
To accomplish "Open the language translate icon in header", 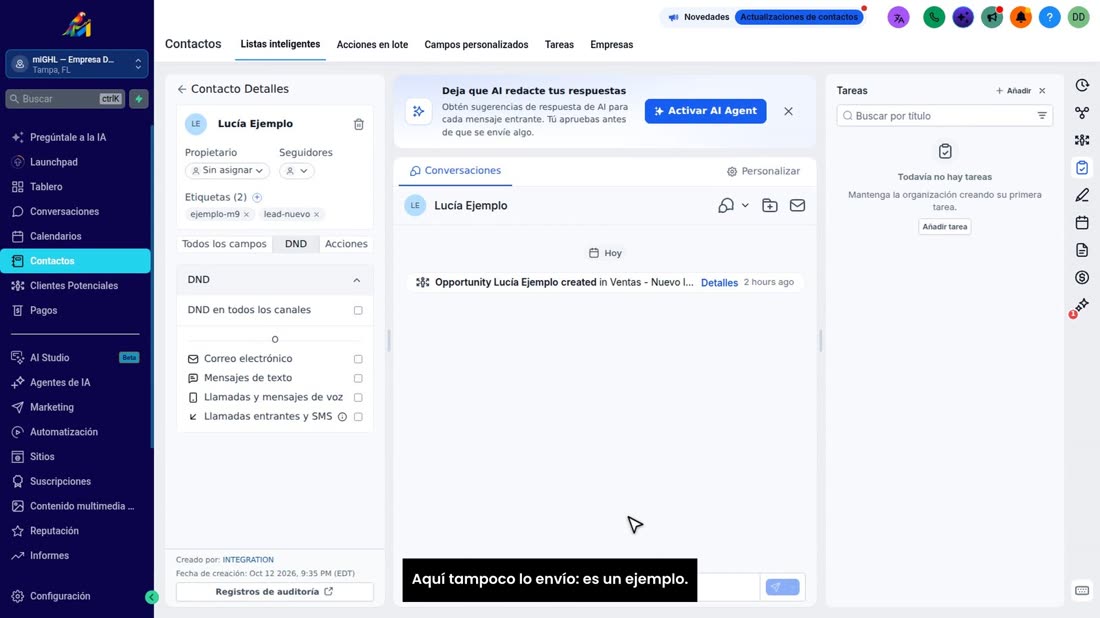I will coord(898,18).
